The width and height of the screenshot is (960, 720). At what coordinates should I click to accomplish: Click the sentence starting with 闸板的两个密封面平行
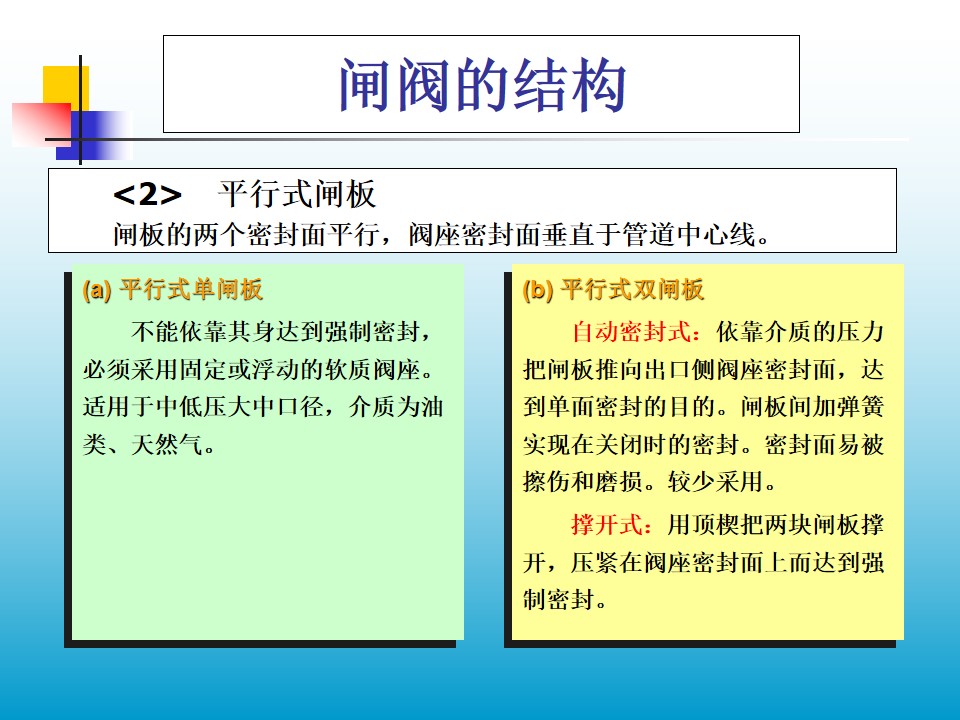pyautogui.click(x=443, y=235)
